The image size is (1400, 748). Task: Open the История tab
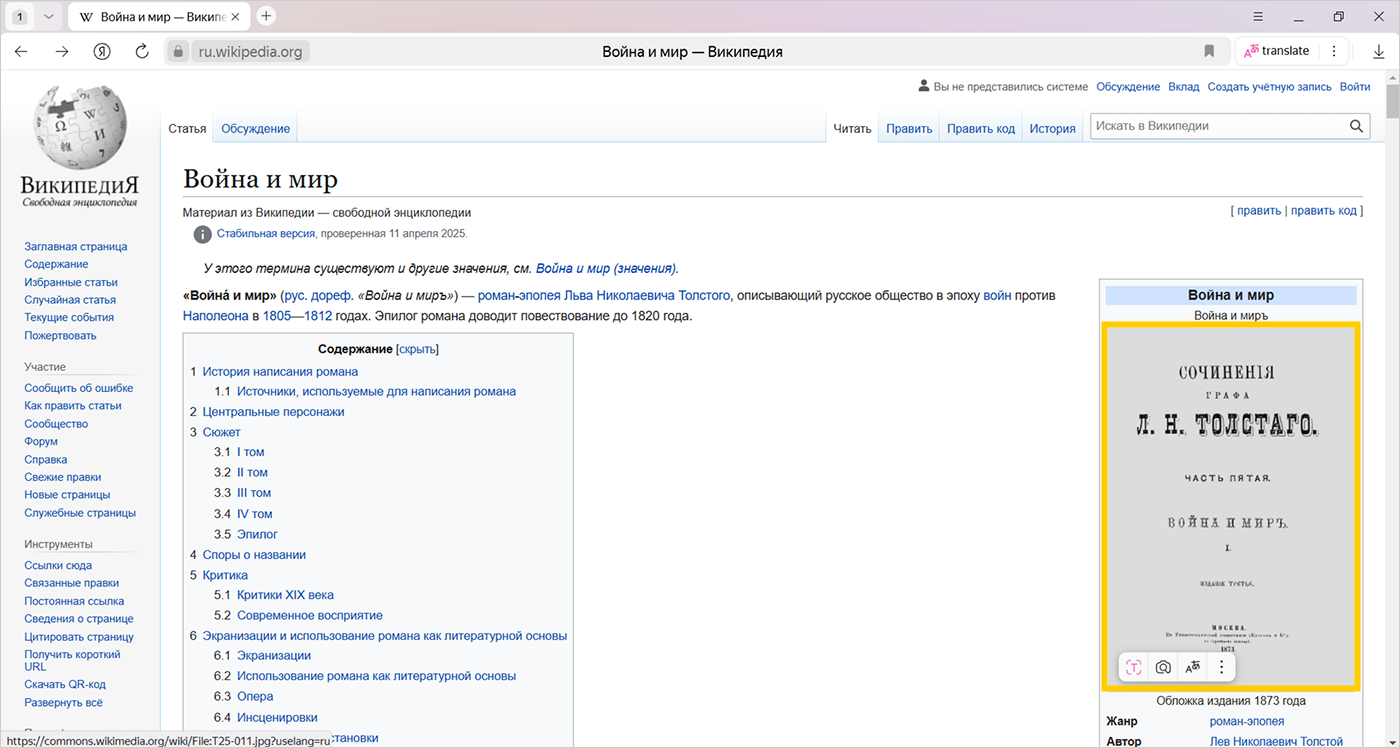pyautogui.click(x=1052, y=128)
